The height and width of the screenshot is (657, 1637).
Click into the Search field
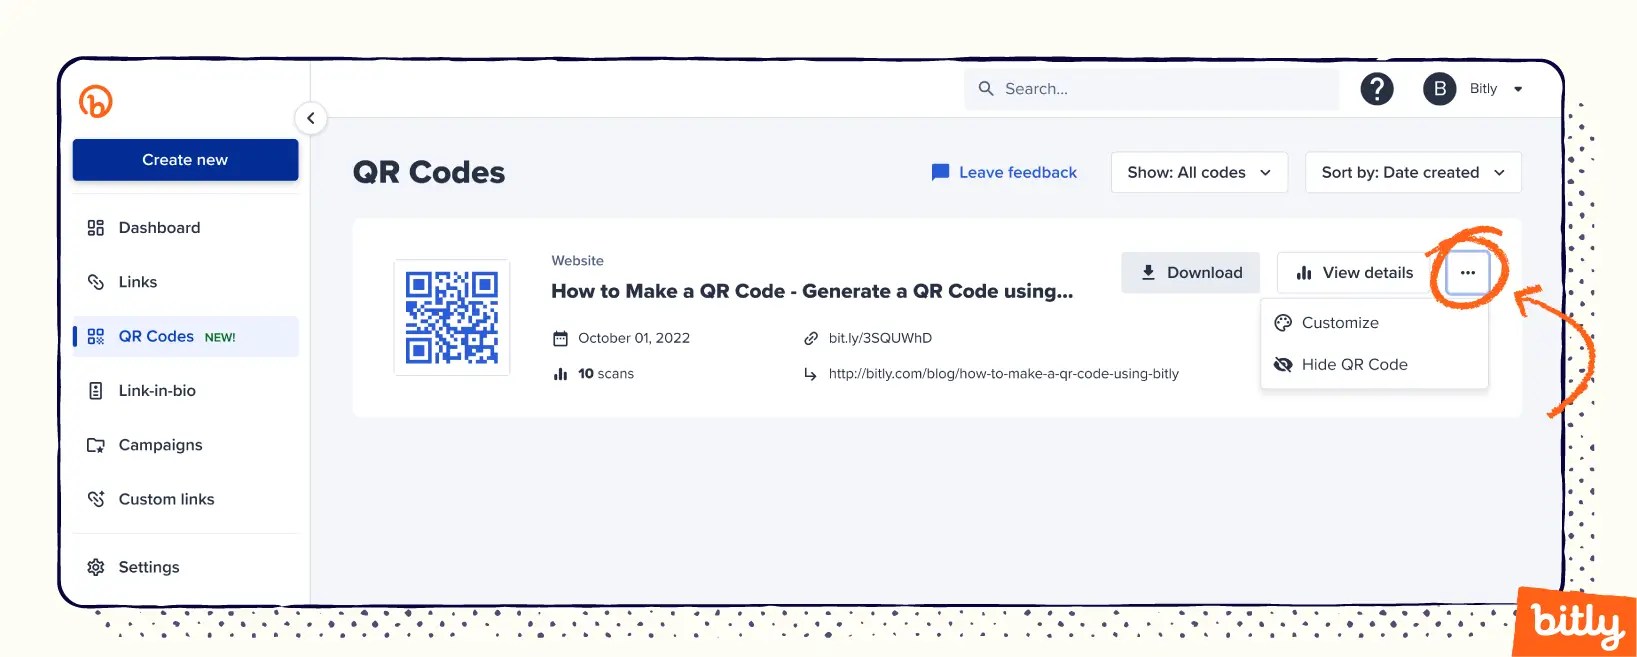click(x=1152, y=89)
